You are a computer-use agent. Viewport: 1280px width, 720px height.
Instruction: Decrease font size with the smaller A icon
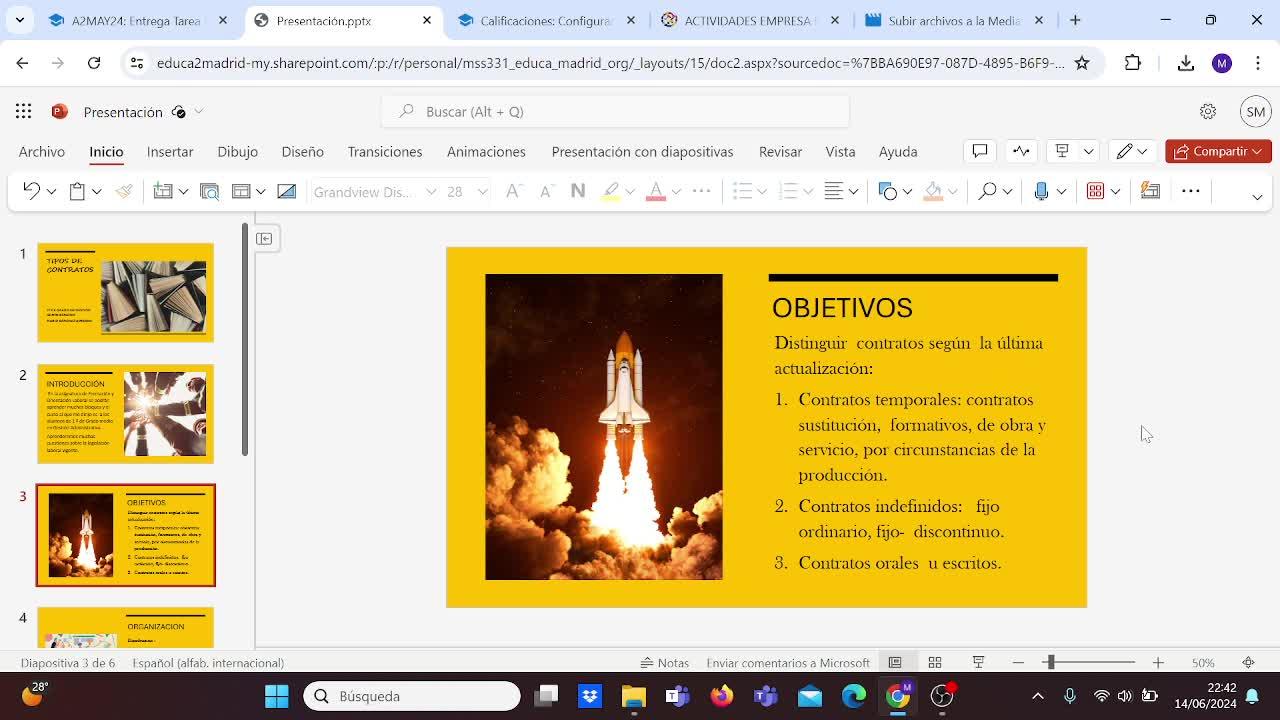pyautogui.click(x=546, y=191)
